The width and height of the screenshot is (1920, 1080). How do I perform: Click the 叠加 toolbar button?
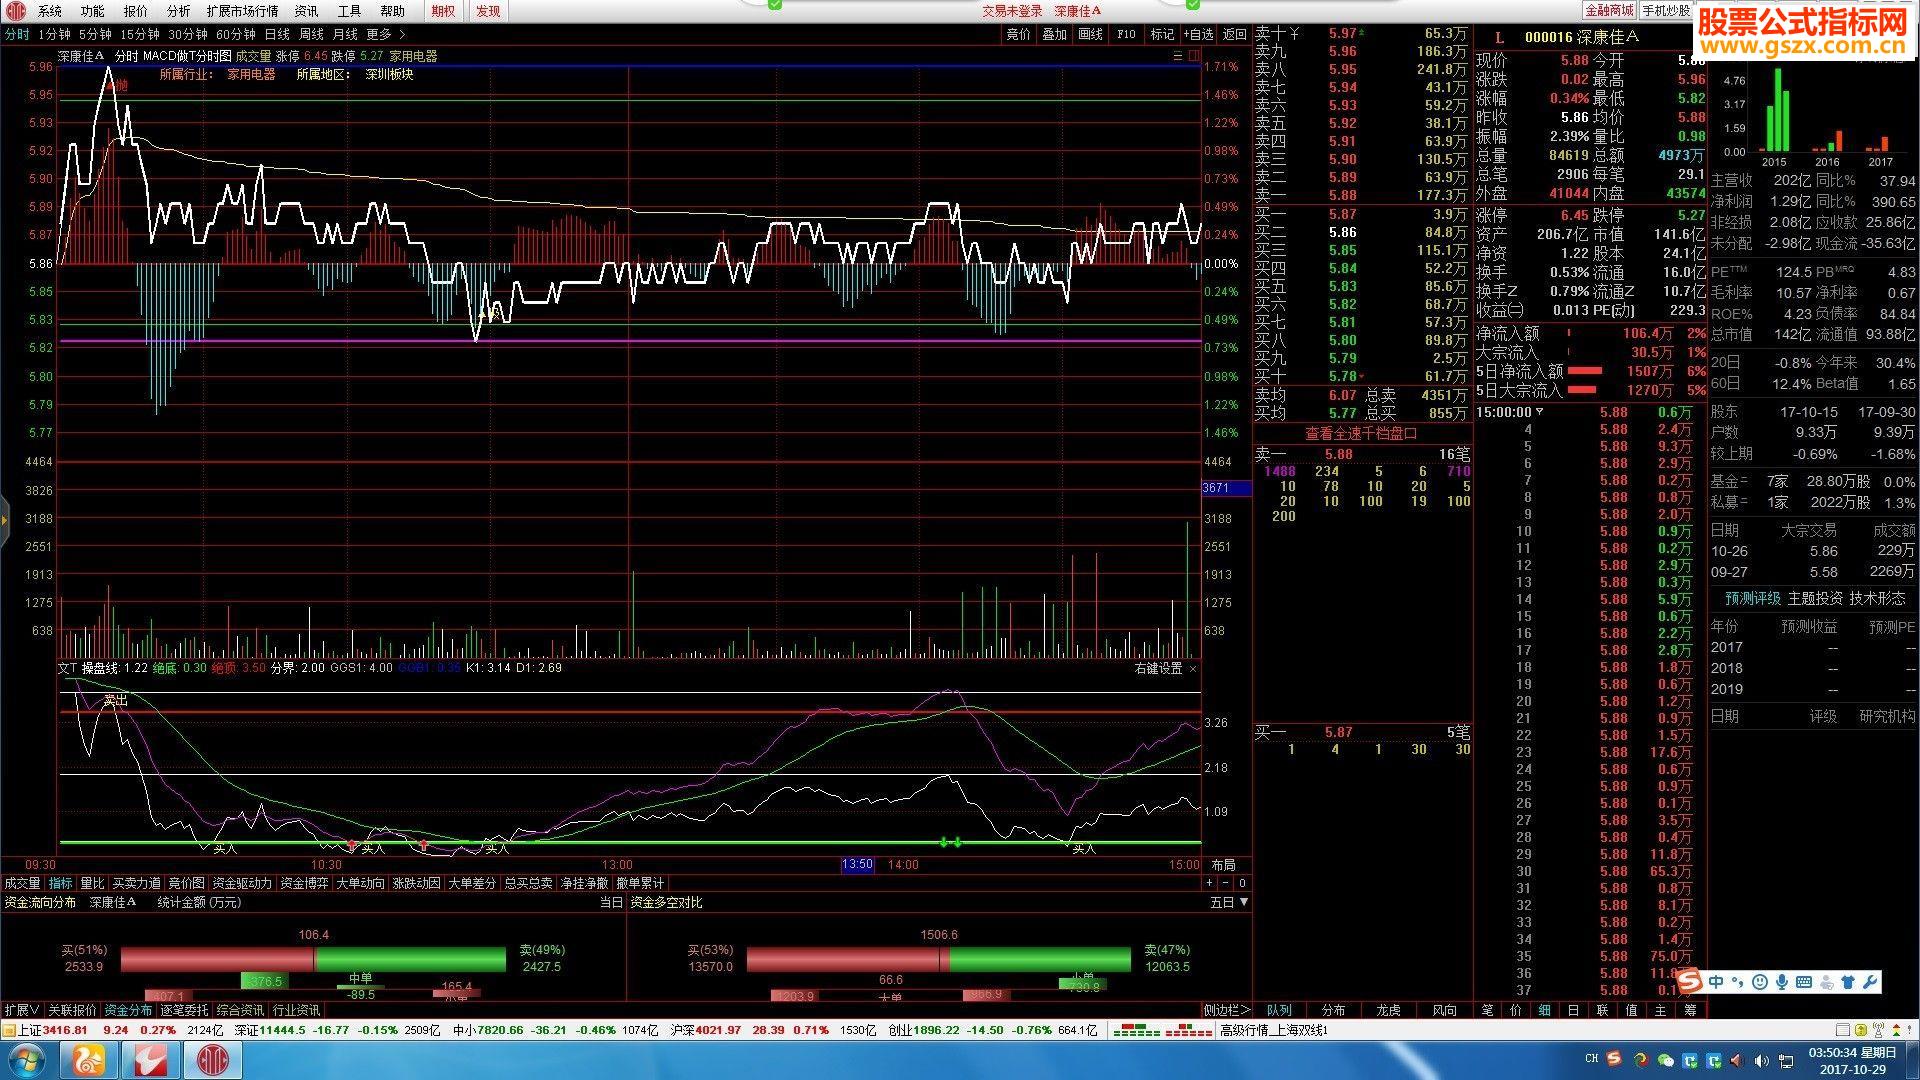1054,34
